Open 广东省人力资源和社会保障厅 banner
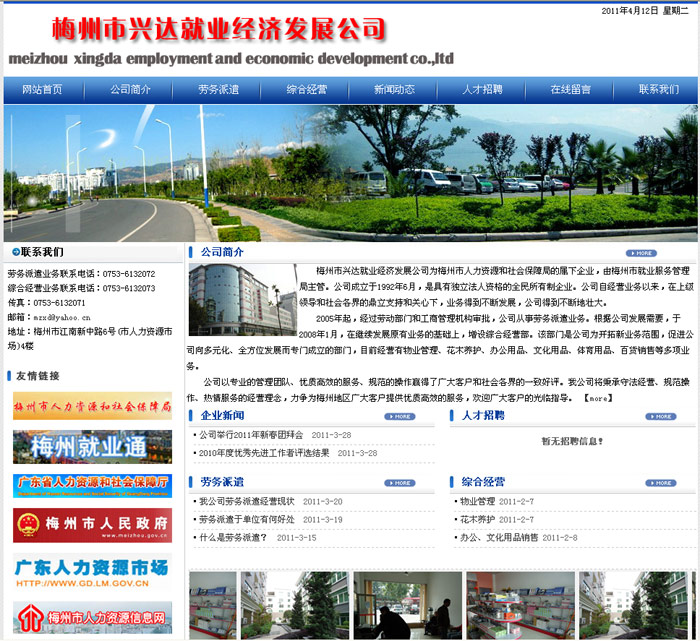Image resolution: width=700 pixels, height=641 pixels. click(92, 485)
